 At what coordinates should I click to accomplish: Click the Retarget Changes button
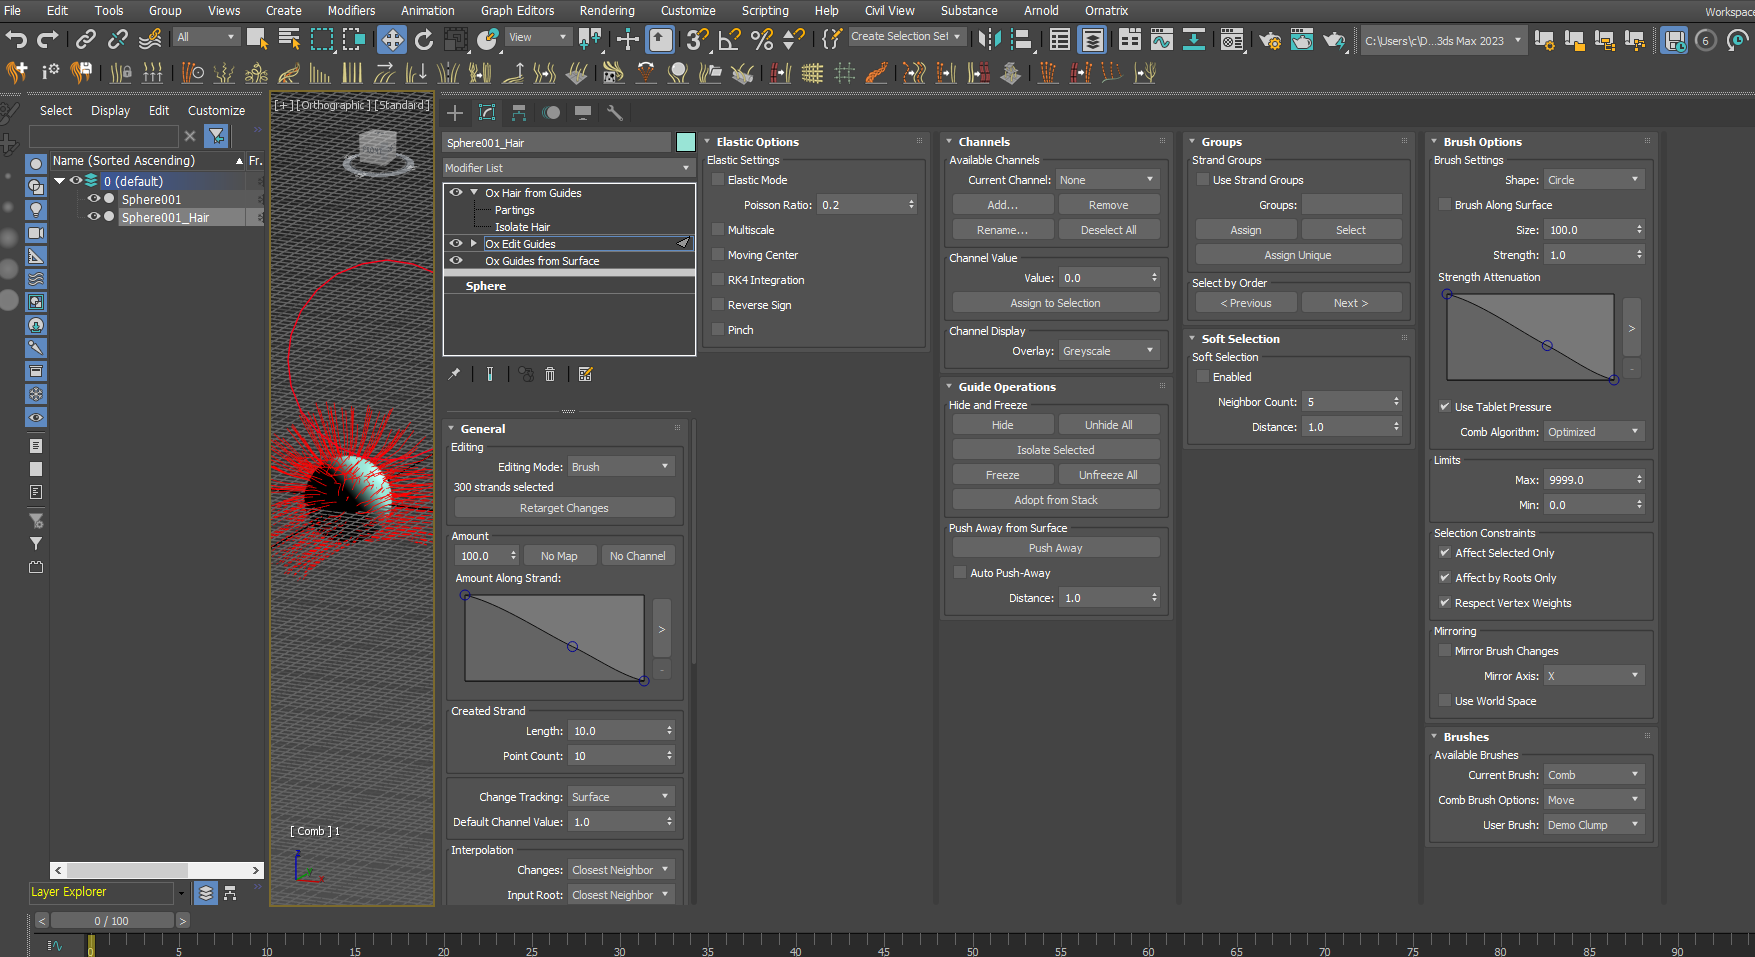click(x=564, y=508)
